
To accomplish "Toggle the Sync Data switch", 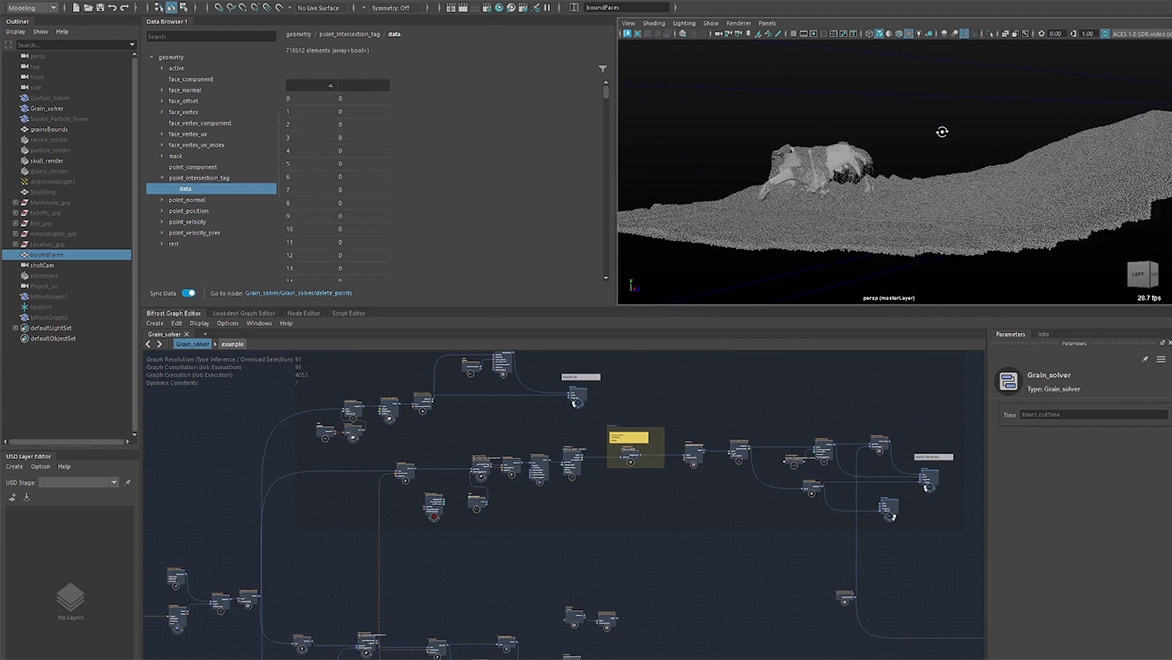I will pyautogui.click(x=188, y=293).
